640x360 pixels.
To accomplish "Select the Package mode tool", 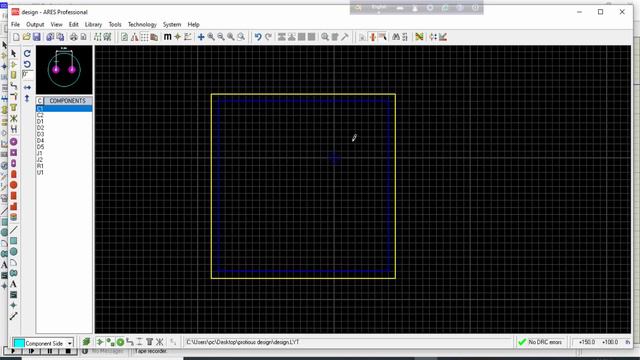I will pyautogui.click(x=13, y=75).
